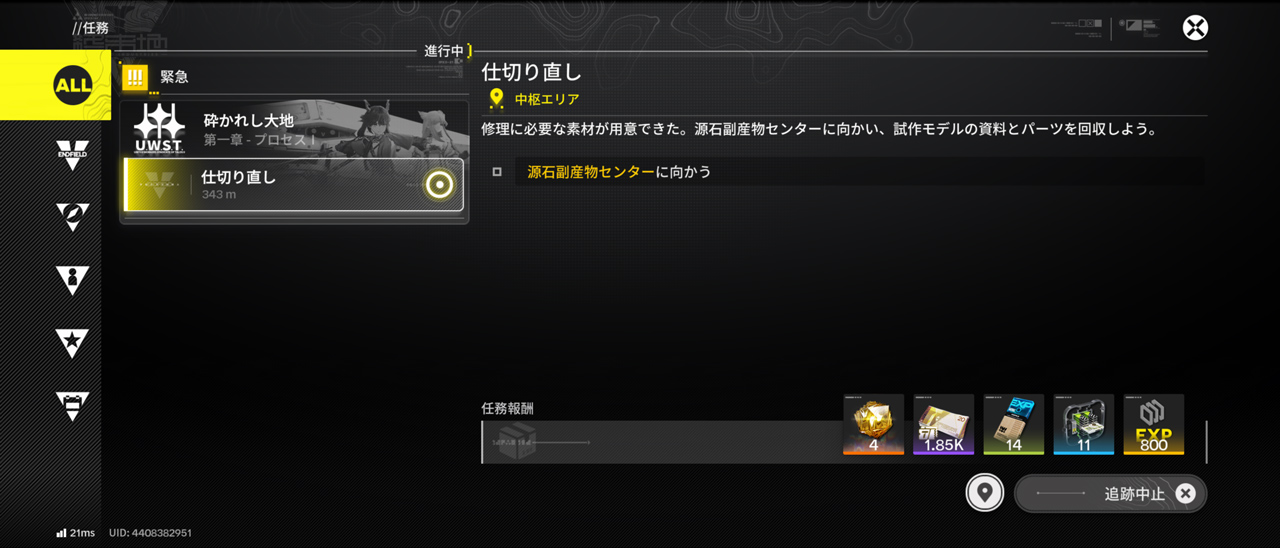Select the 仕切り直し mission entry

[x=294, y=185]
